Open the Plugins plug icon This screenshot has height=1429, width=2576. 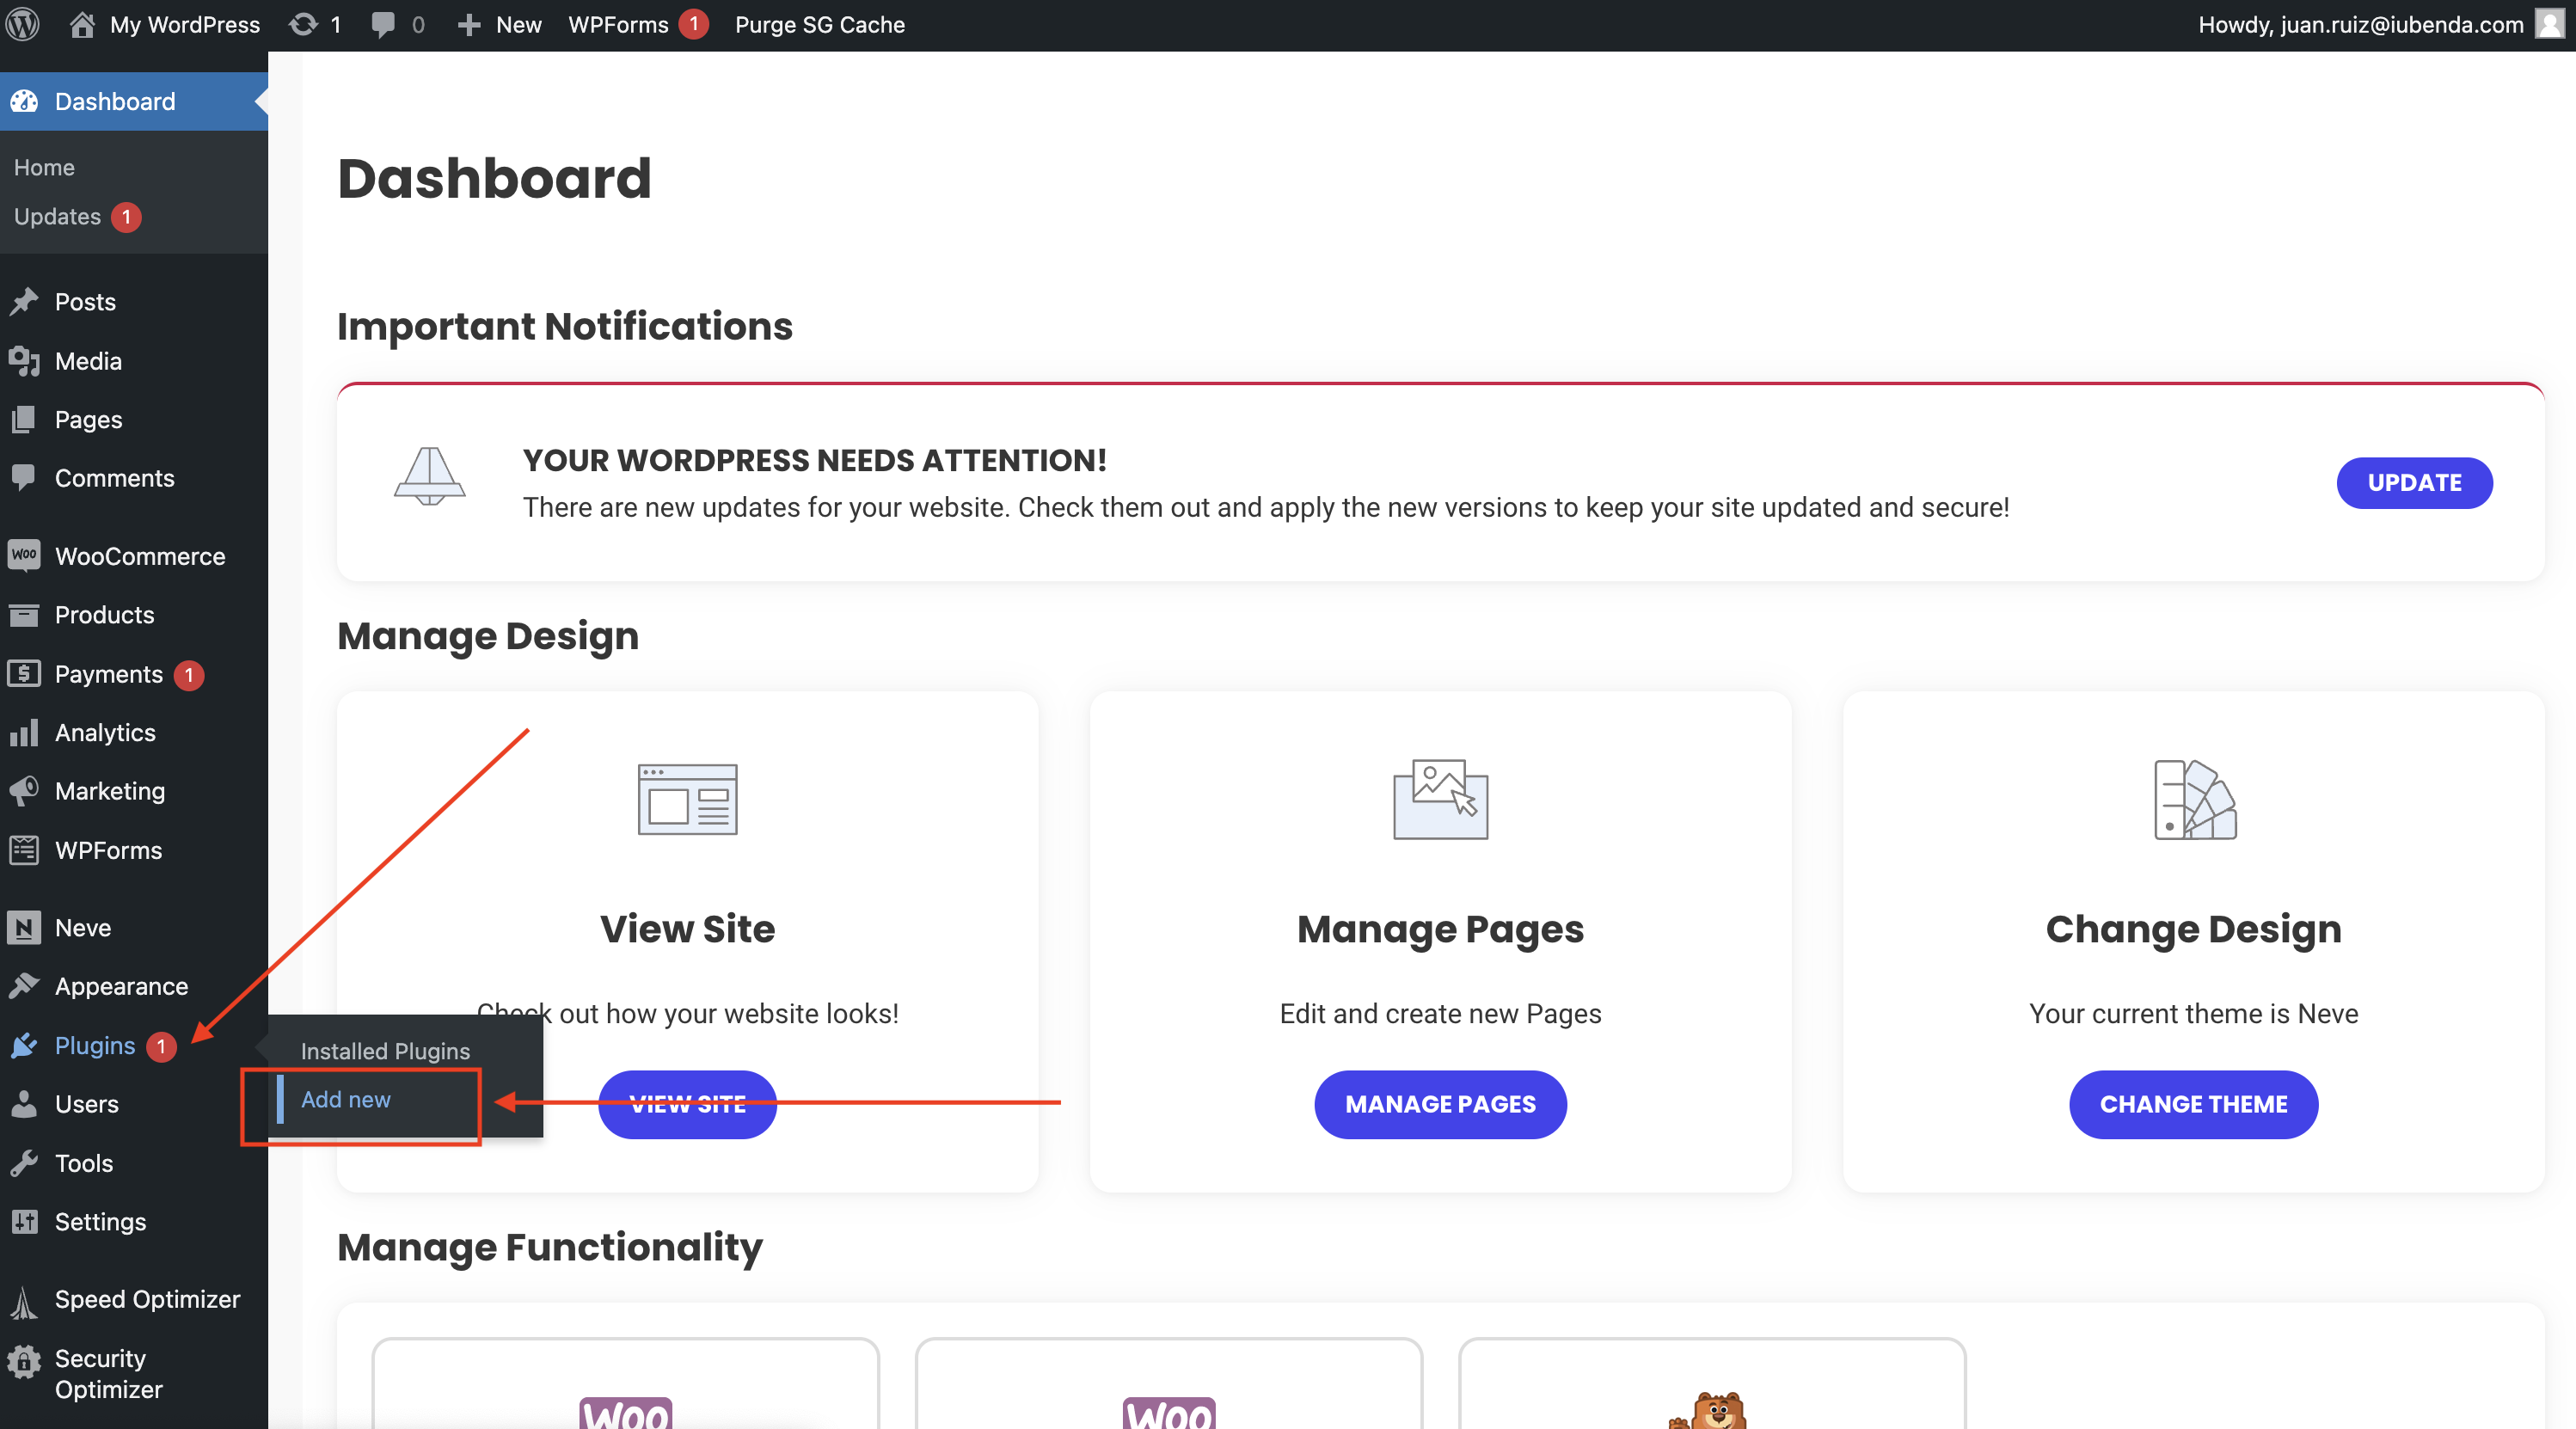coord(25,1046)
